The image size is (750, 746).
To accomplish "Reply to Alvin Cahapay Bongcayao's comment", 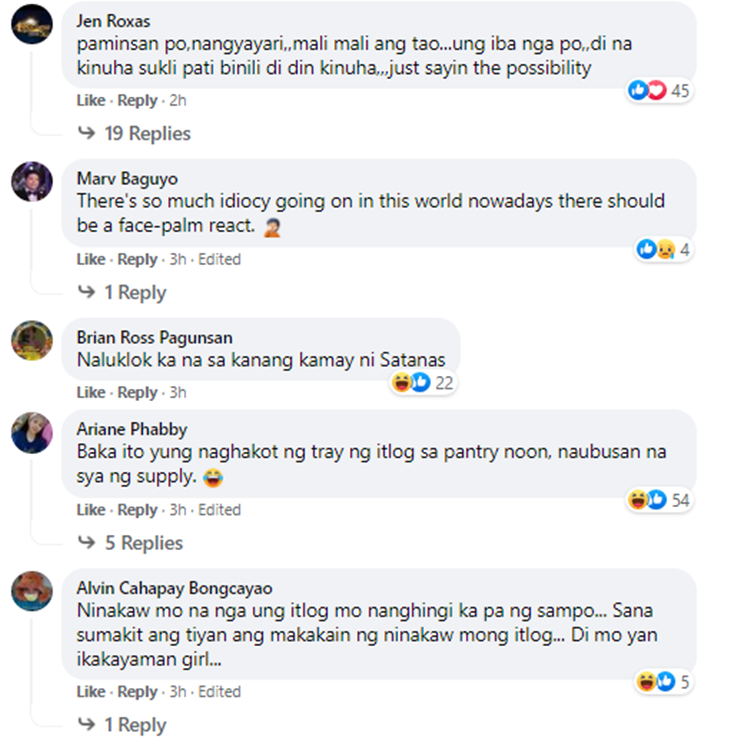I will coord(137,691).
